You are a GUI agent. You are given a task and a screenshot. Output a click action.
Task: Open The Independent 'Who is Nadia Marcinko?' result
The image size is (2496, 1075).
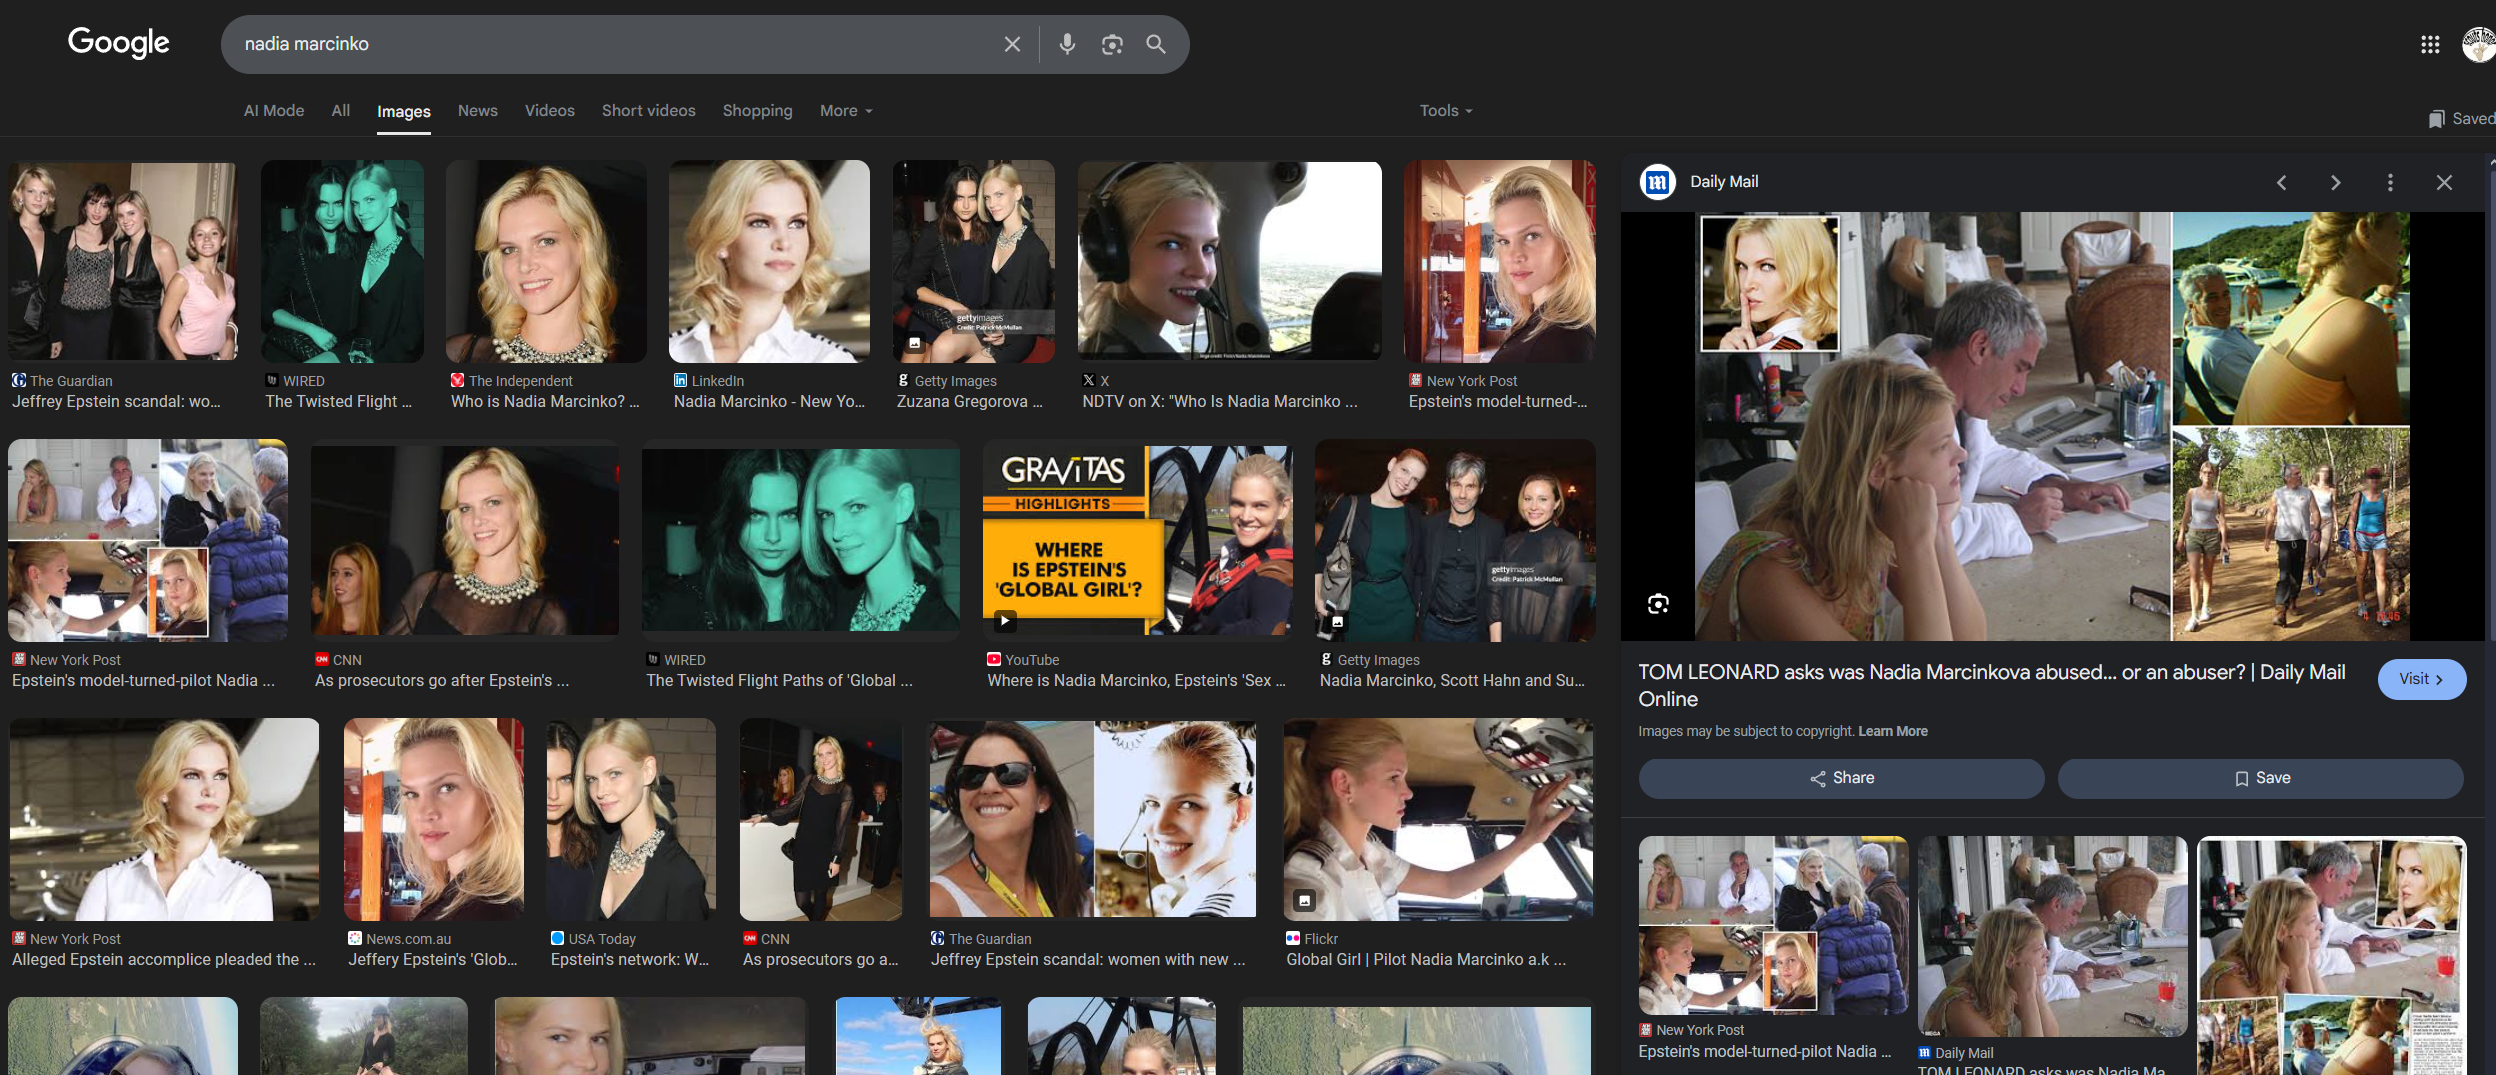pos(545,401)
